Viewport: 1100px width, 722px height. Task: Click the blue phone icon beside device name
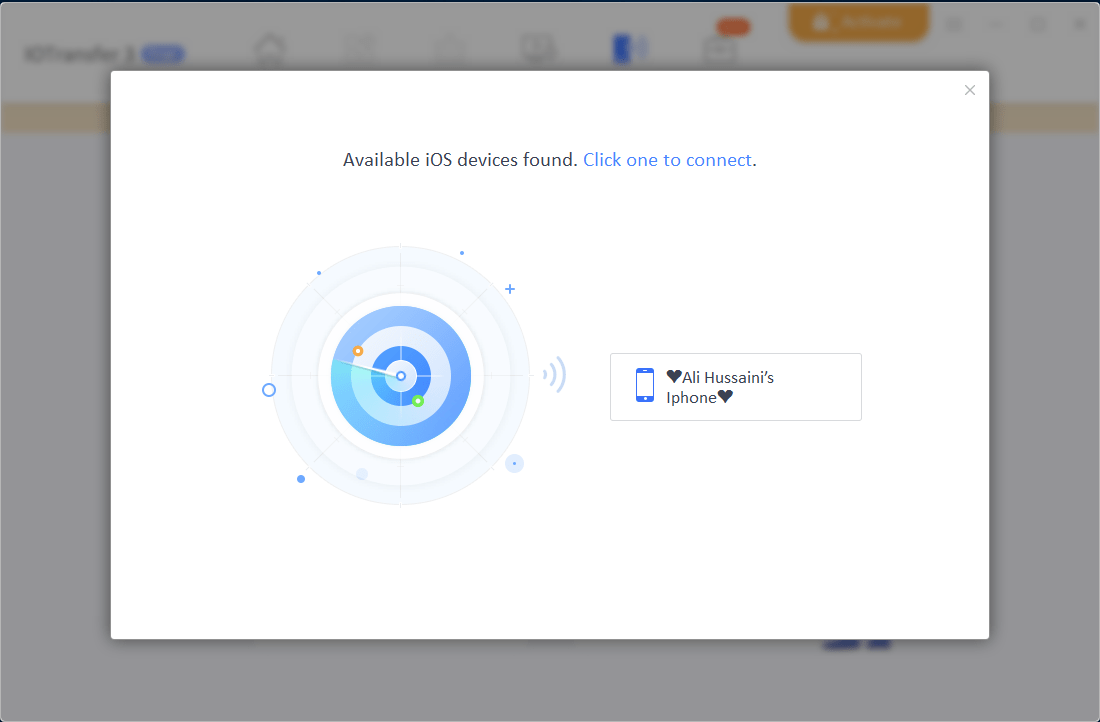click(645, 385)
